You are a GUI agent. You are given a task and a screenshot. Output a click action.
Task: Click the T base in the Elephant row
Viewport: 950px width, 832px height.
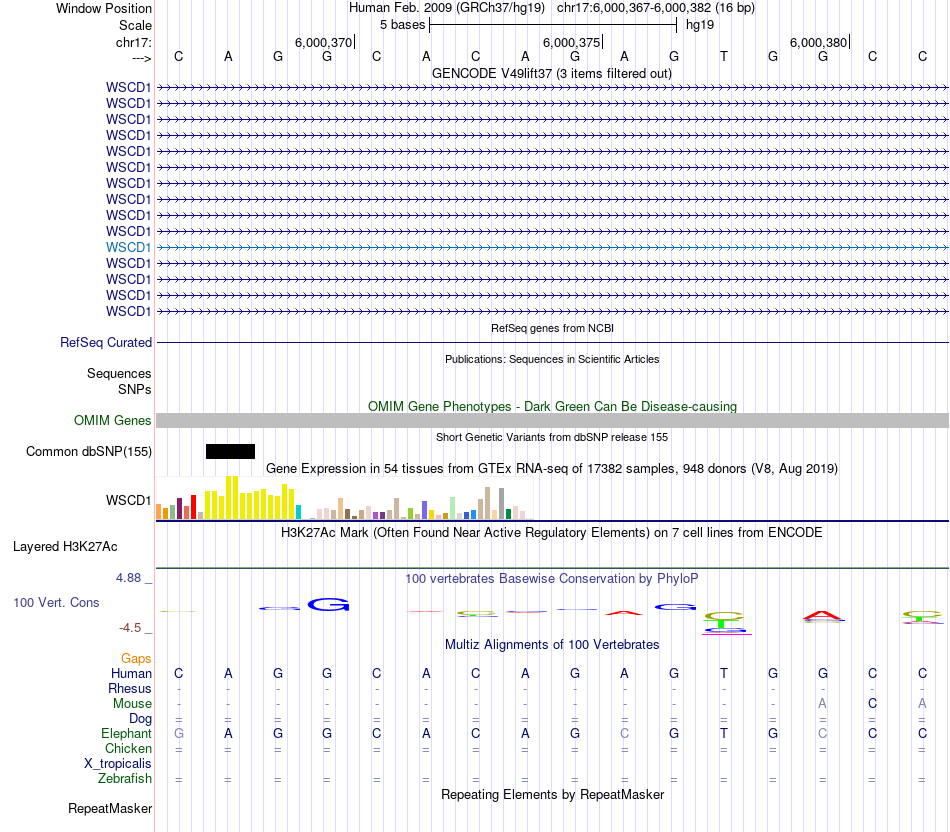pyautogui.click(x=723, y=733)
